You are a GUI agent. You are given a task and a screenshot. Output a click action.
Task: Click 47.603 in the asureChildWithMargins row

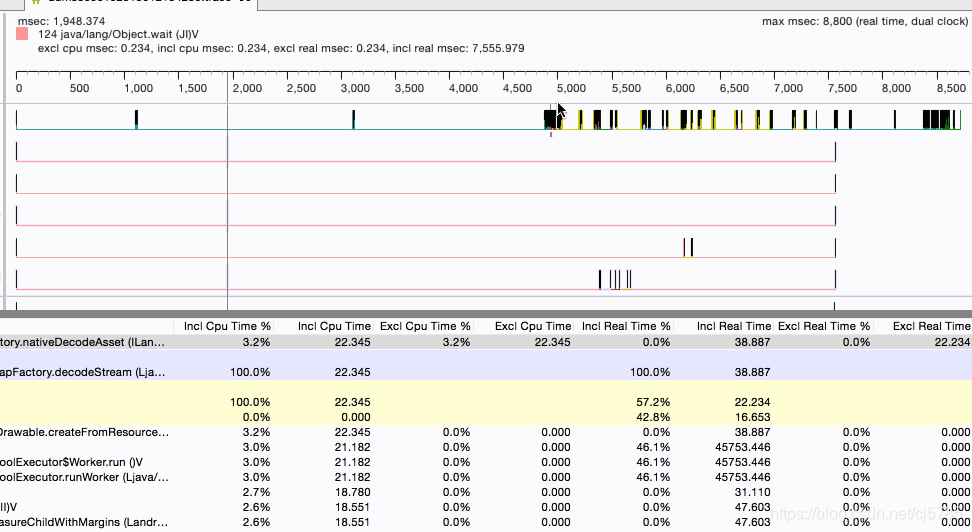(752, 522)
